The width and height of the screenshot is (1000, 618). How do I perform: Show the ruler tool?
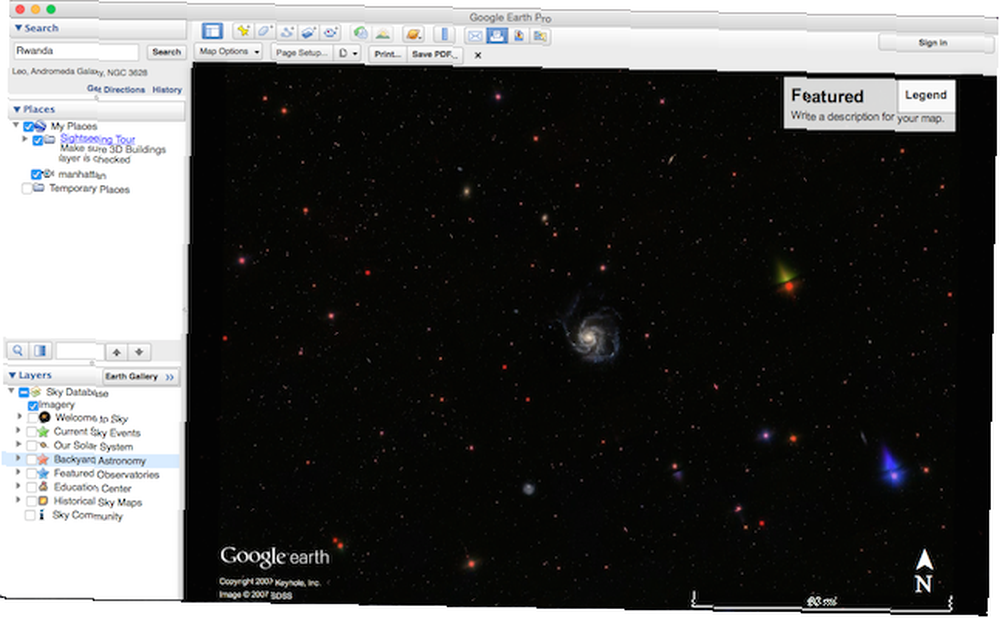point(444,34)
